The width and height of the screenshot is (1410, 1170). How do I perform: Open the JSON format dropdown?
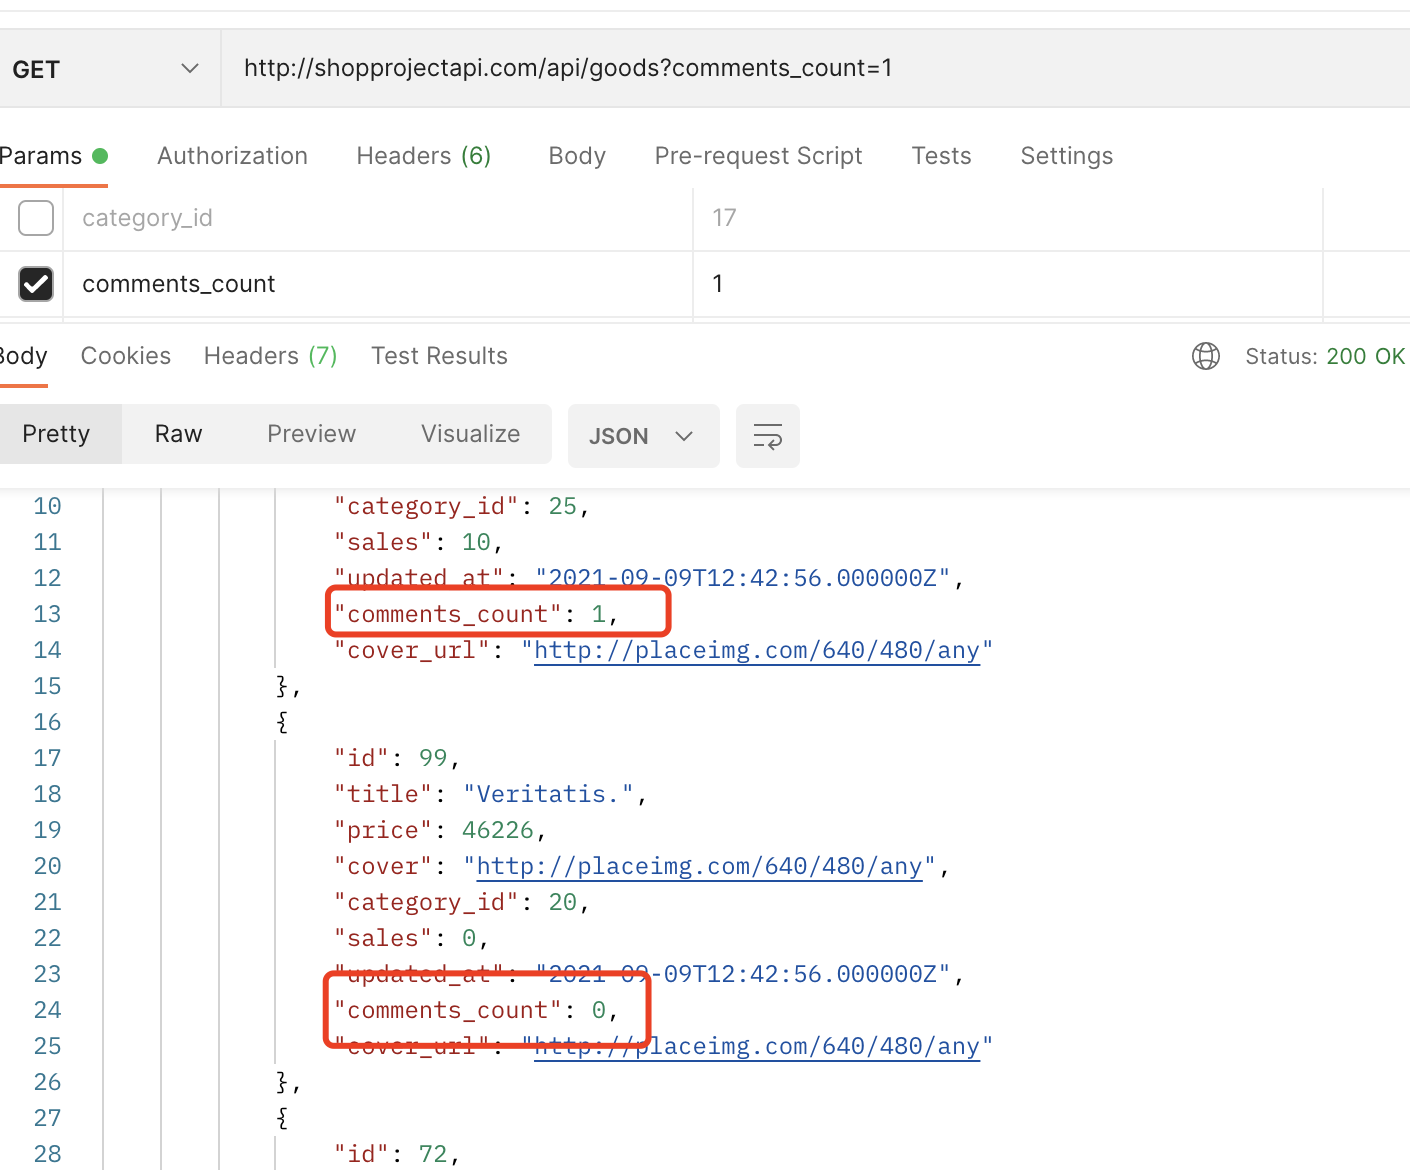[643, 436]
